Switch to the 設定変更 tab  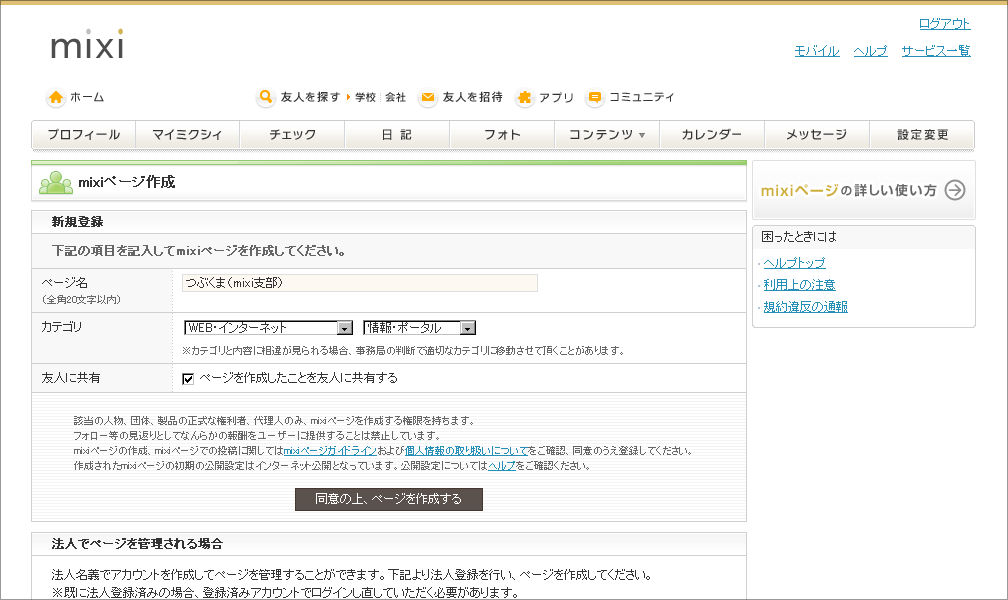pyautogui.click(x=922, y=135)
